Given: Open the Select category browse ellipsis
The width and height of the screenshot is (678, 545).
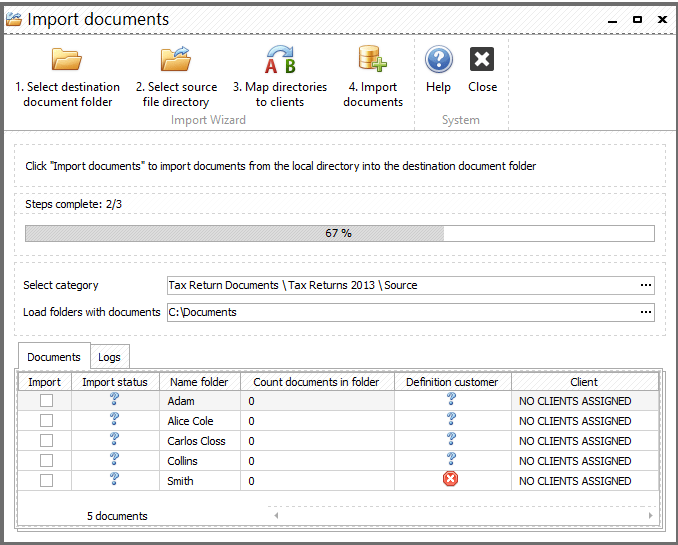Looking at the screenshot, I should coord(646,285).
